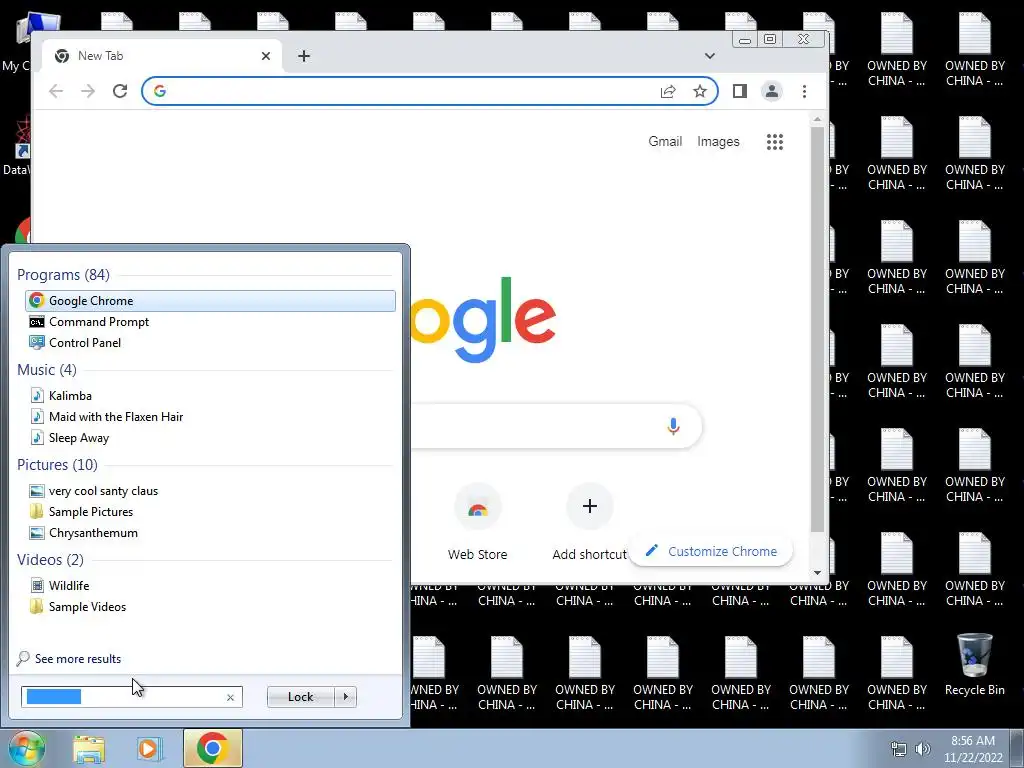Click the scrollbar down arrow in Chrome

coord(817,573)
